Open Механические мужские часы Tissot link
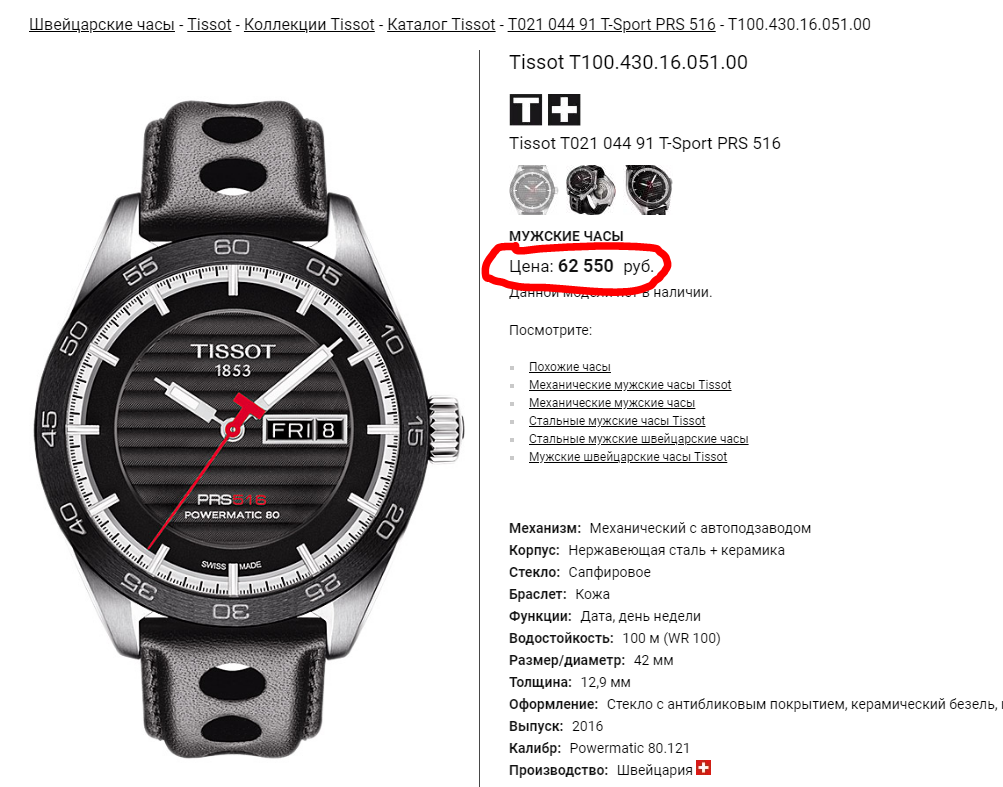The height and width of the screenshot is (787, 1003). tap(629, 385)
